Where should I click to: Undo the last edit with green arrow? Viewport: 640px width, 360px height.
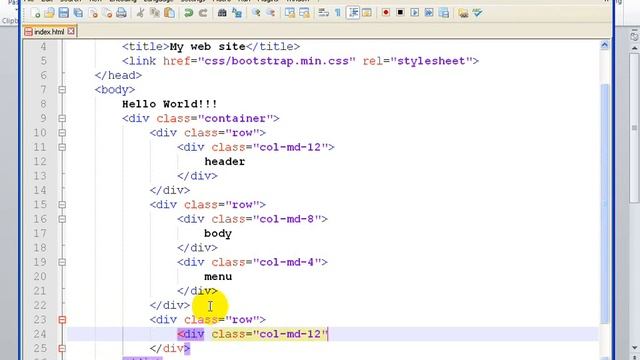[188, 13]
